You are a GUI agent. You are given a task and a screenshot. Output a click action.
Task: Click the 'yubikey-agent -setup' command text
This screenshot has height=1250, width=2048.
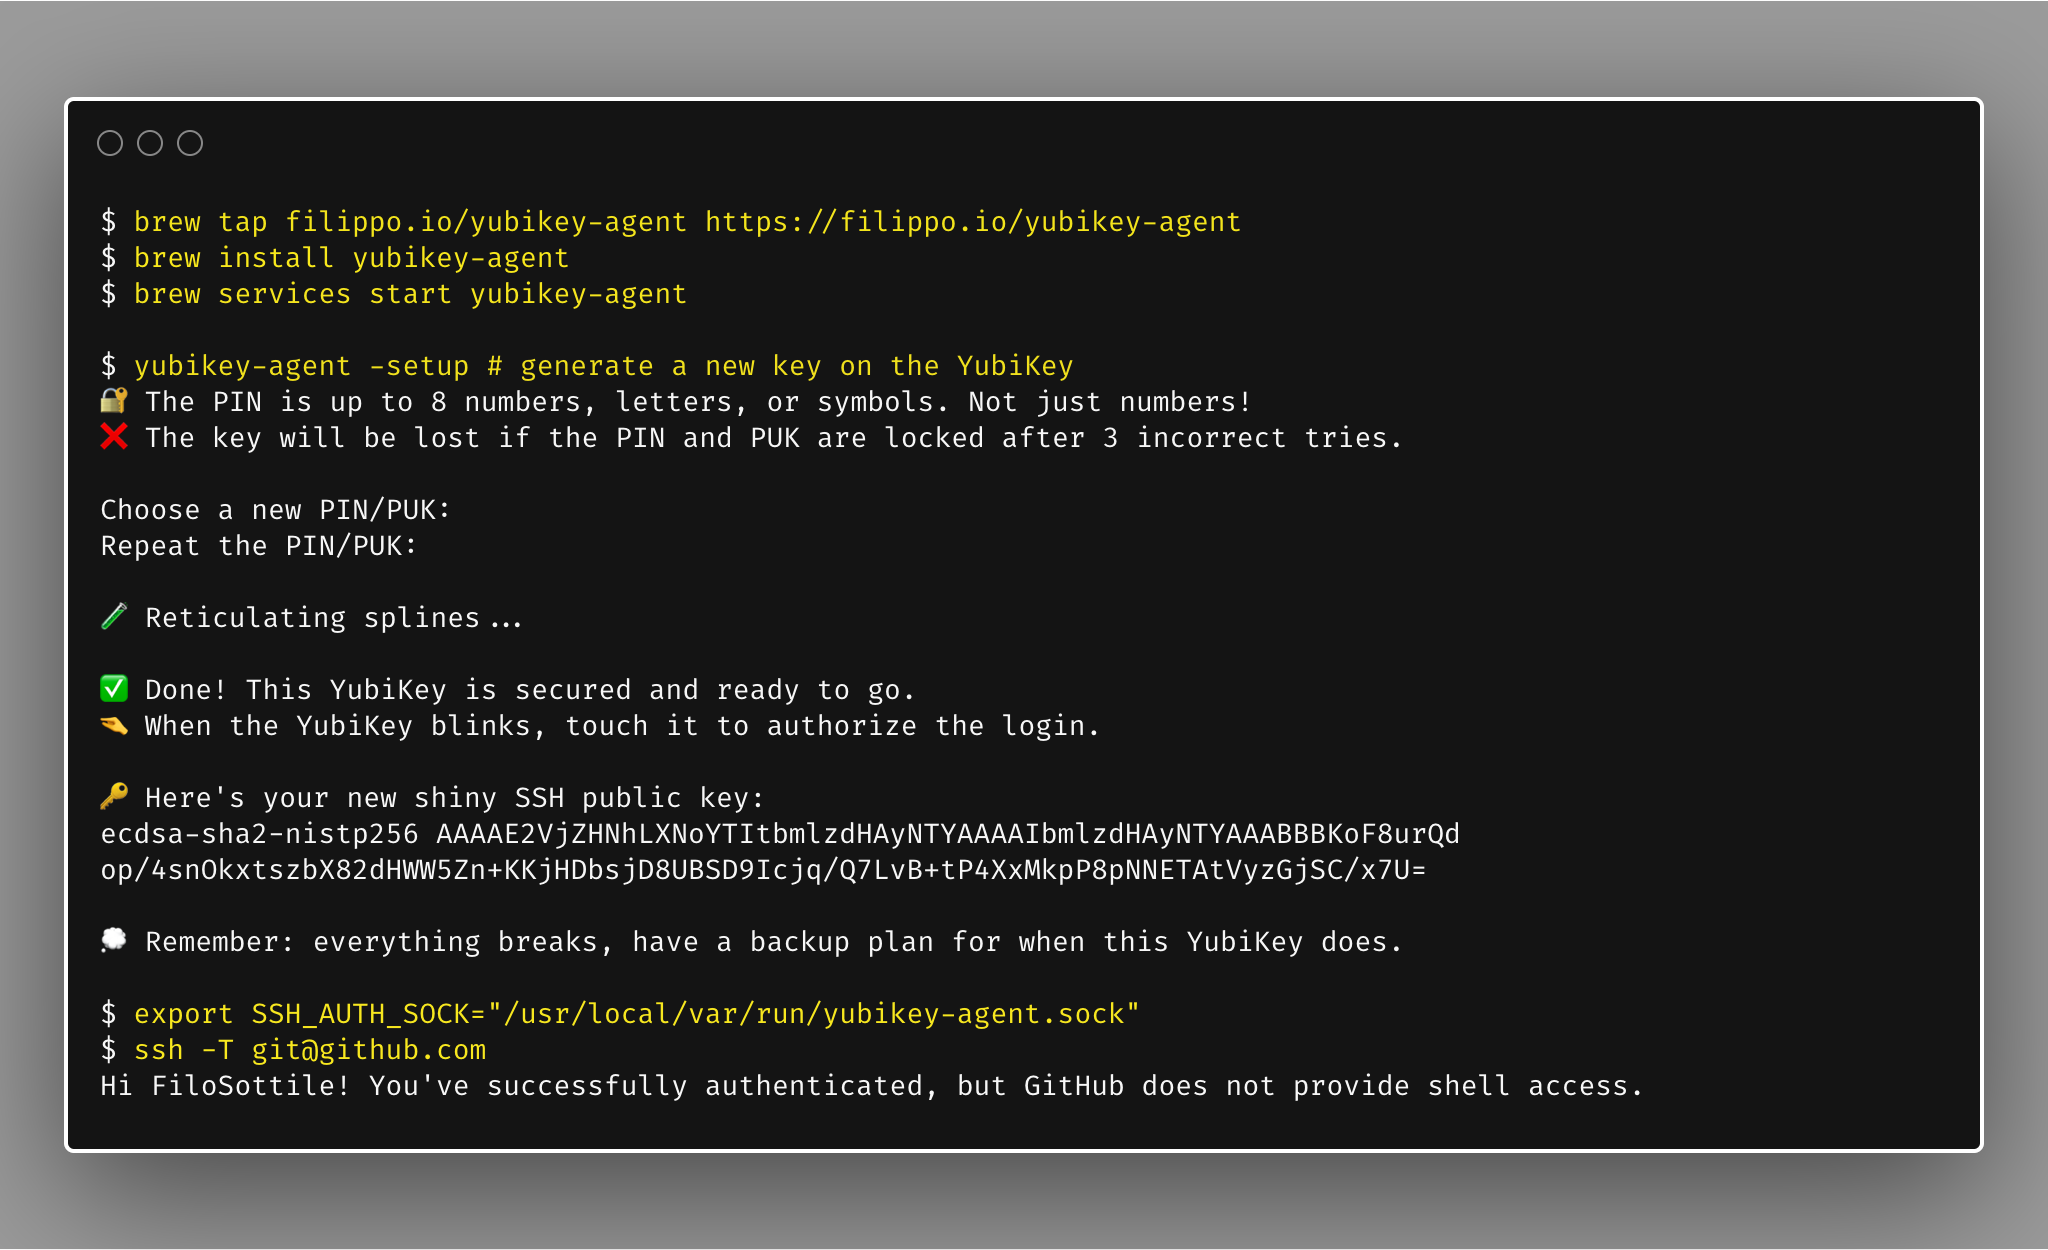(300, 366)
